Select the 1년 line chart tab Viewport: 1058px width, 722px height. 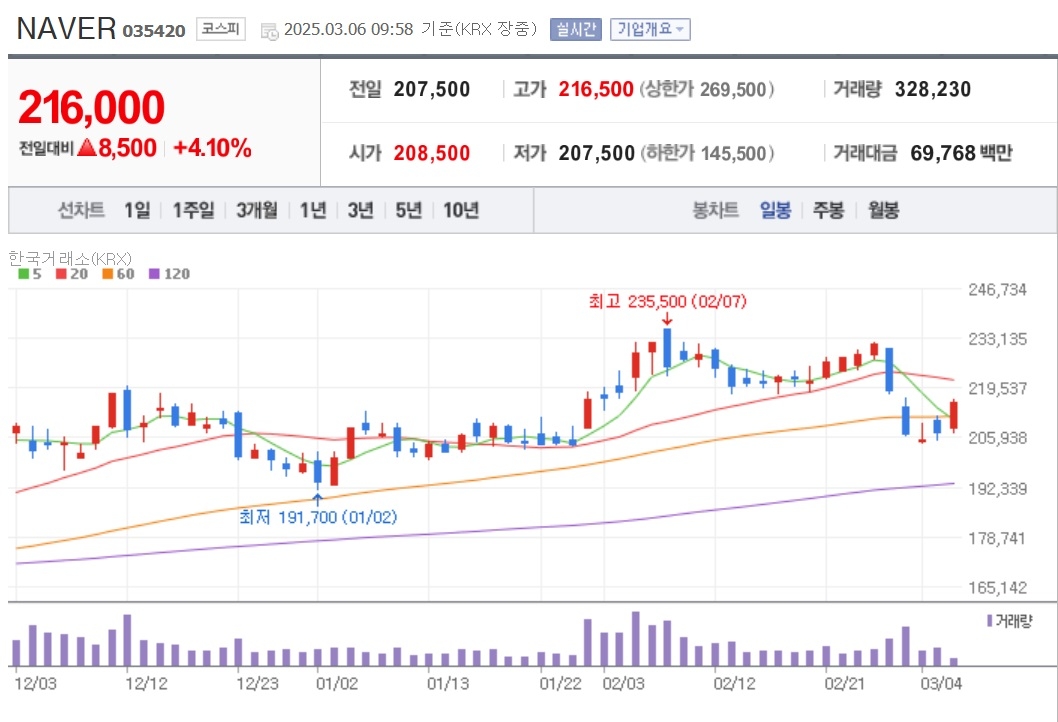tap(313, 210)
